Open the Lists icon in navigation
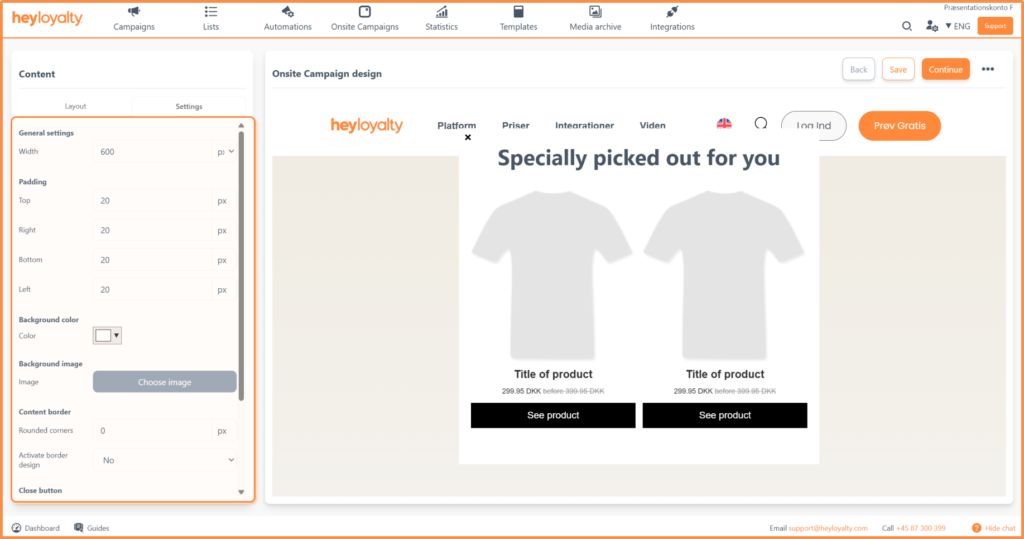This screenshot has width=1024, height=539. pyautogui.click(x=210, y=12)
